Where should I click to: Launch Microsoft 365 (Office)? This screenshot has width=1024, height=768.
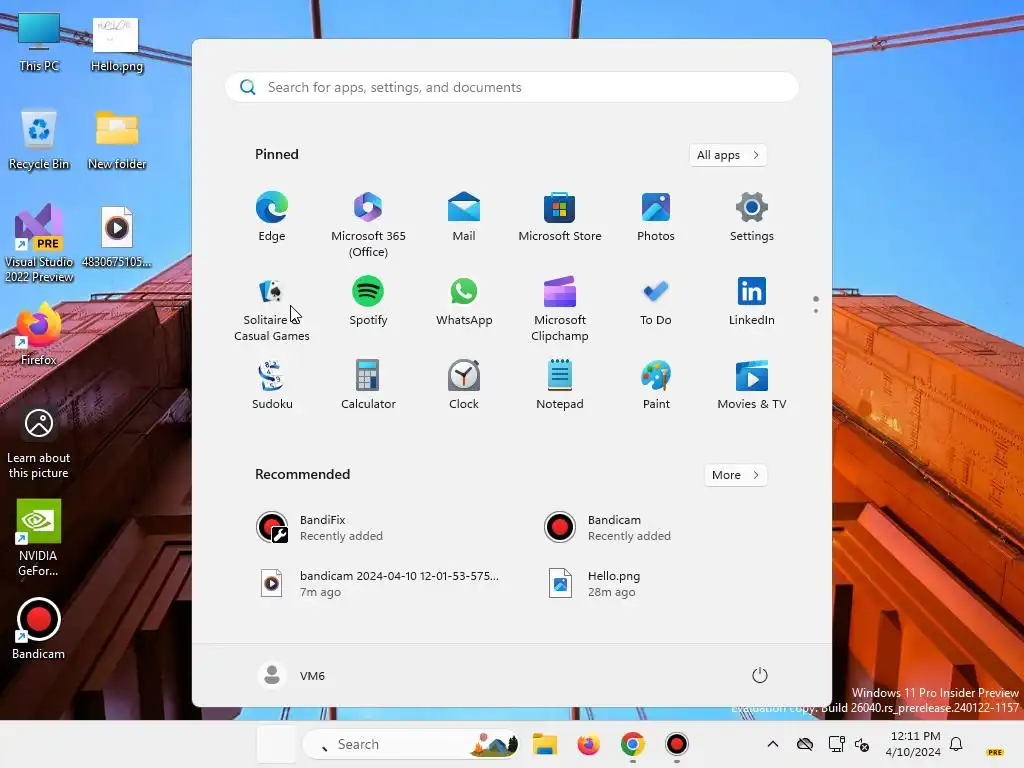click(368, 225)
